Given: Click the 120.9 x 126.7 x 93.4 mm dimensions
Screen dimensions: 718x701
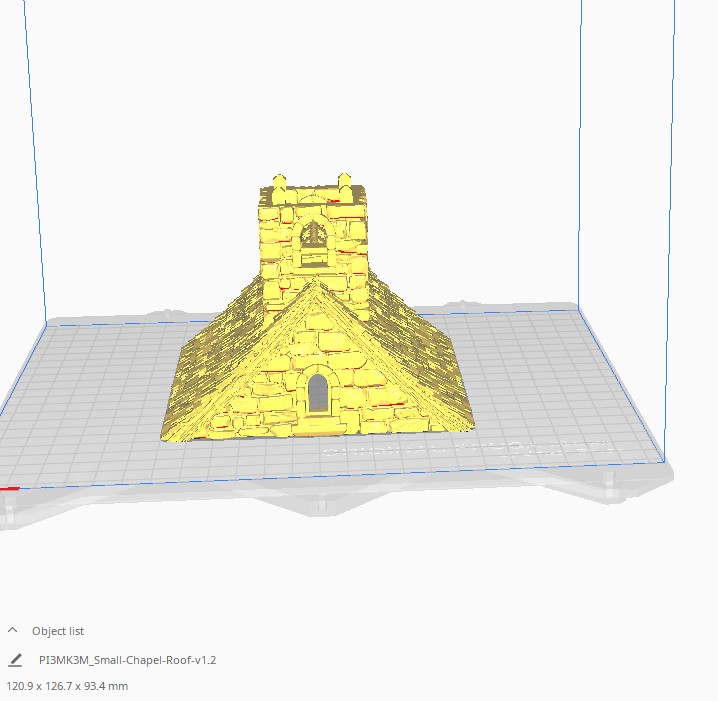Looking at the screenshot, I should 67,686.
